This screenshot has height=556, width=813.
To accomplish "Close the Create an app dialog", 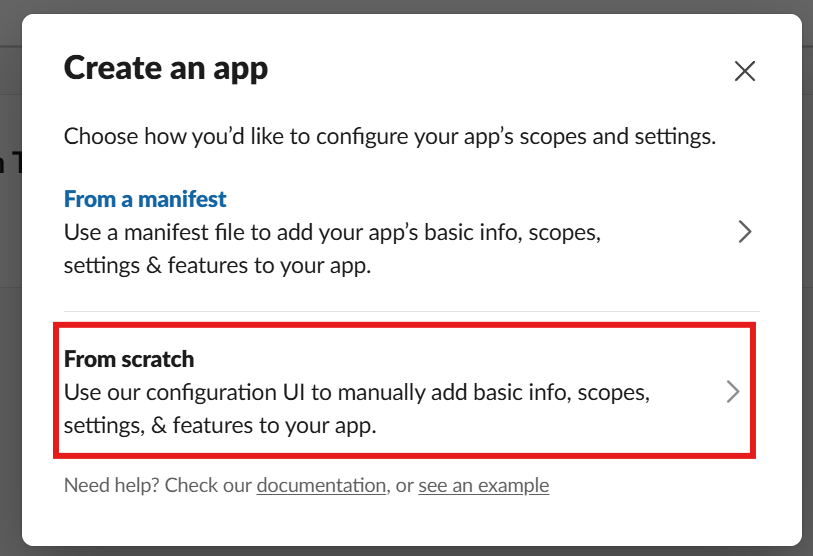I will point(744,71).
